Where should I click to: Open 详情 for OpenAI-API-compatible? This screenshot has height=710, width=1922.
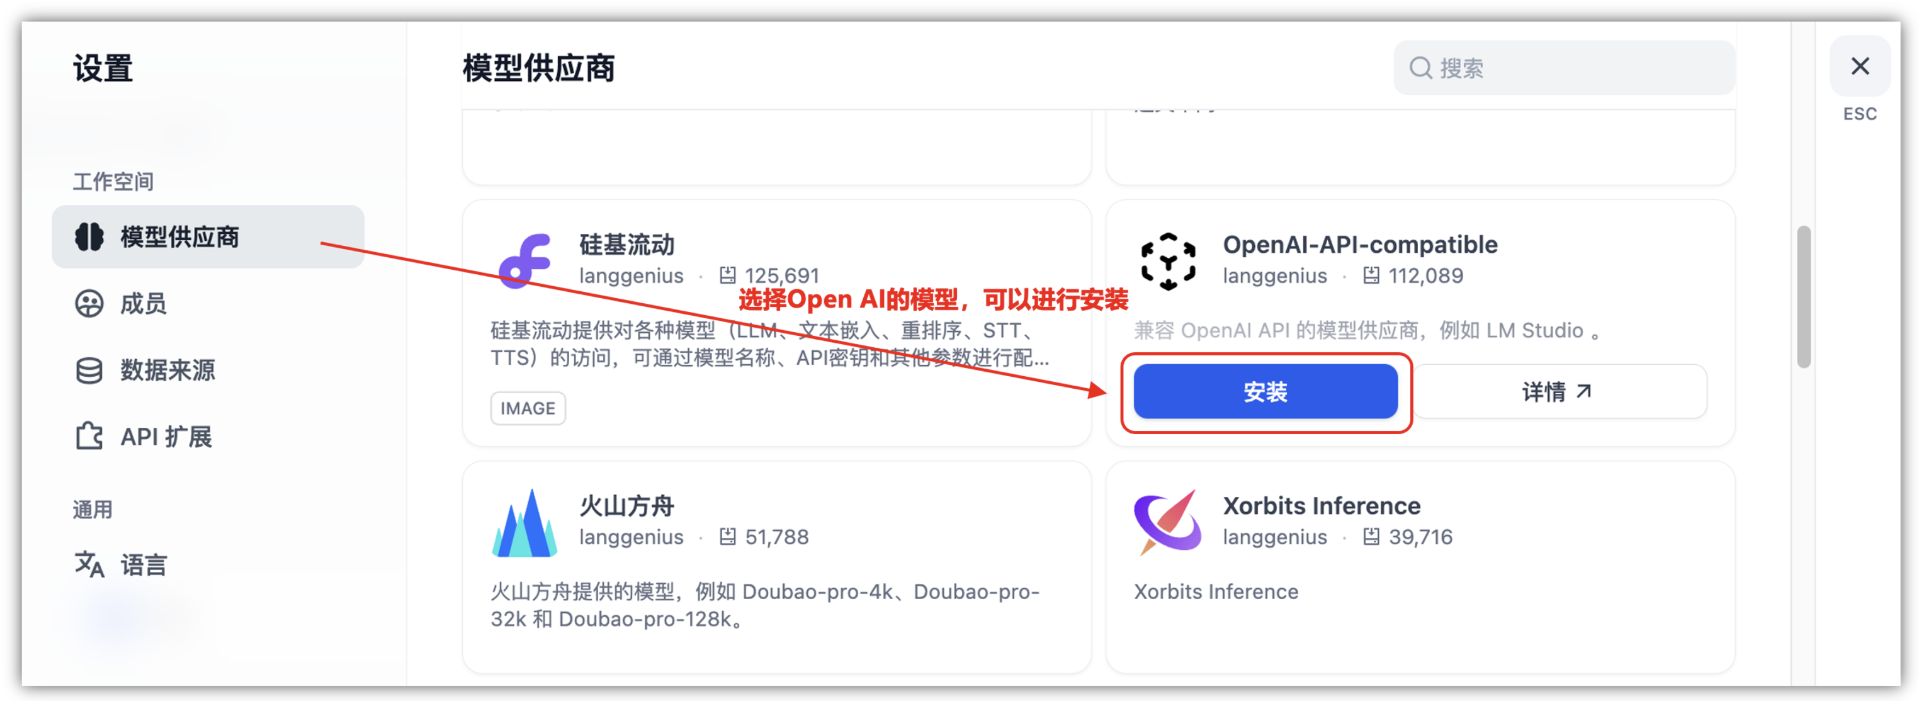(1559, 392)
